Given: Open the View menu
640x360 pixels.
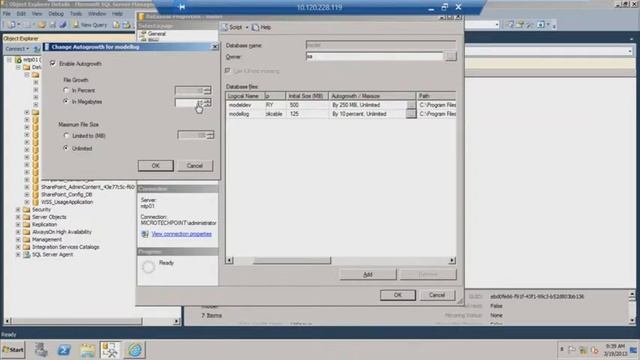Looking at the screenshot, I should [37, 14].
